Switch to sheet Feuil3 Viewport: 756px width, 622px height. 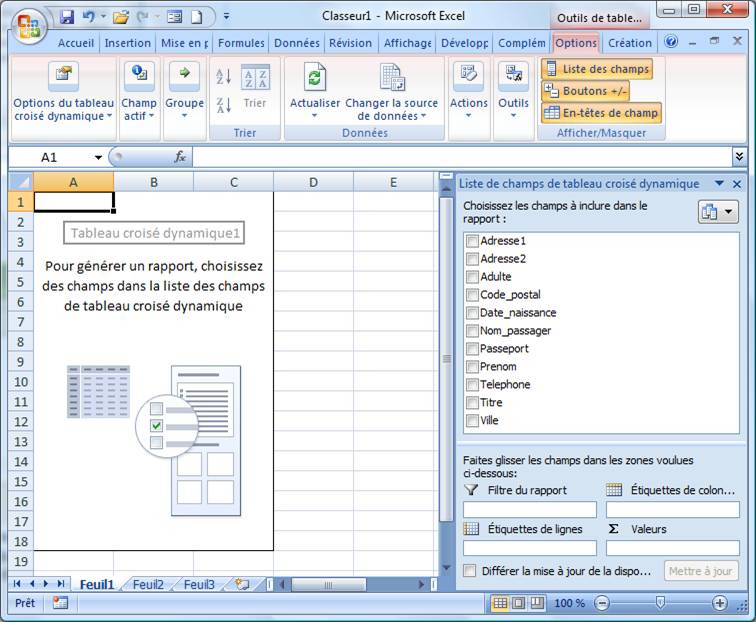point(199,584)
